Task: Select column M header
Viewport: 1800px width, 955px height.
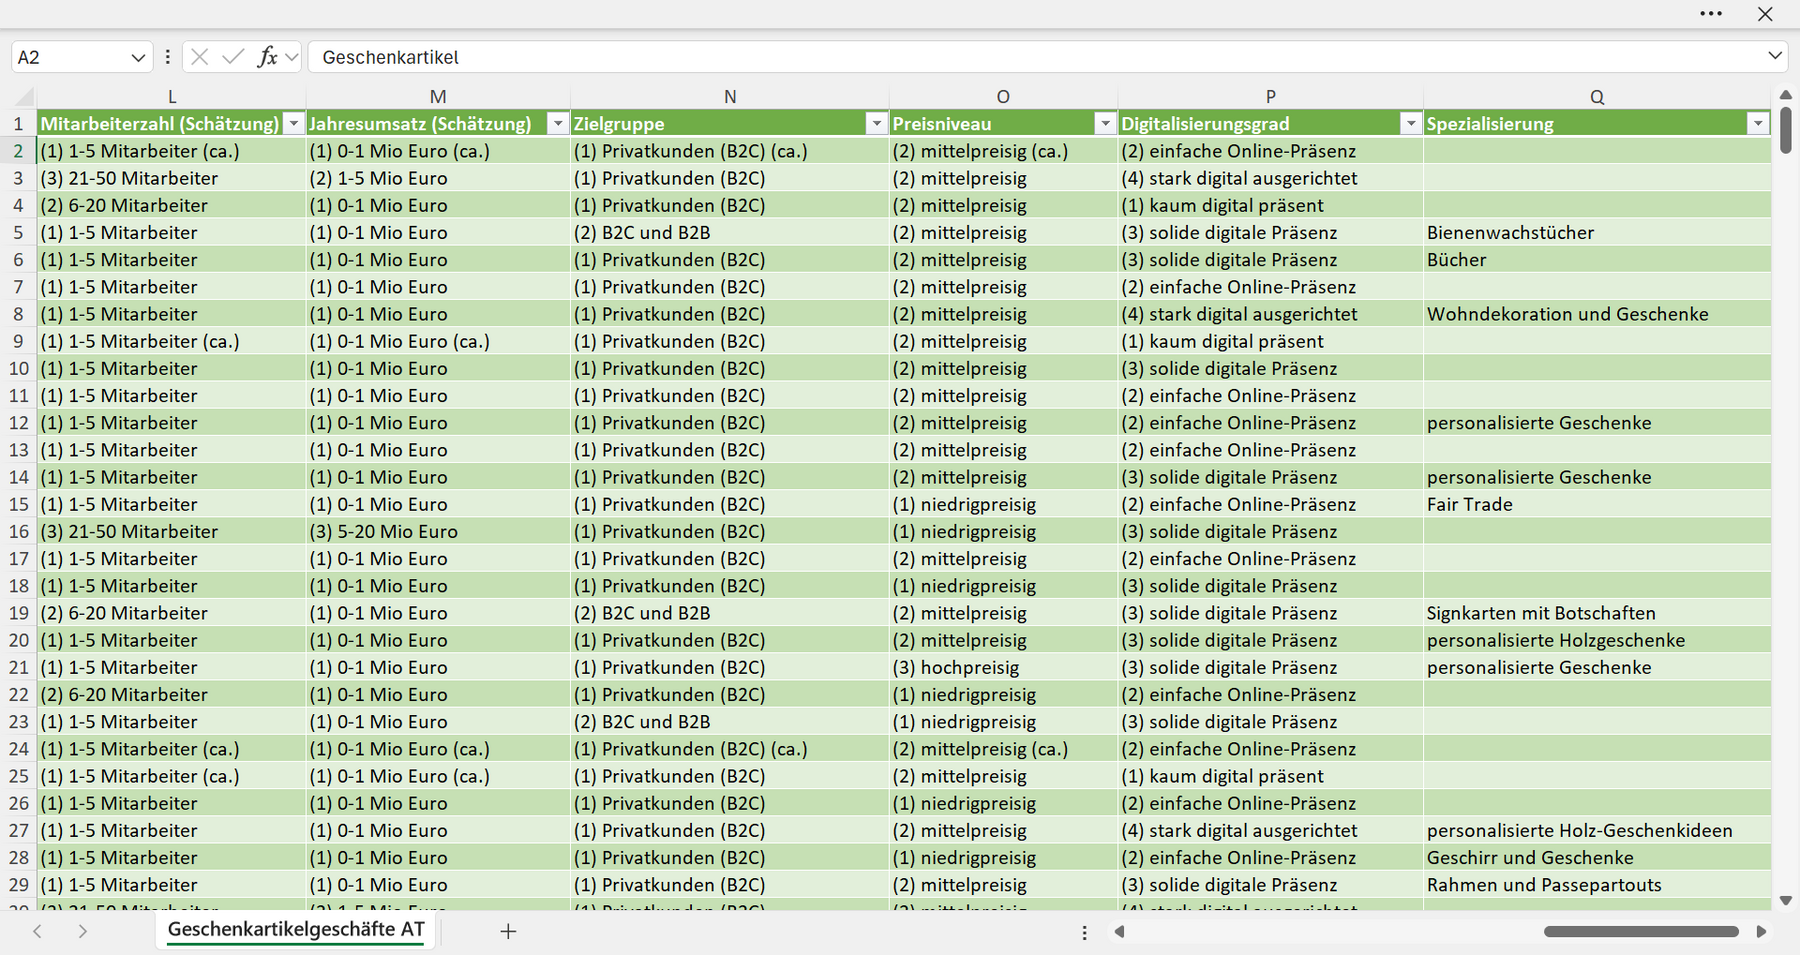Action: pos(438,97)
